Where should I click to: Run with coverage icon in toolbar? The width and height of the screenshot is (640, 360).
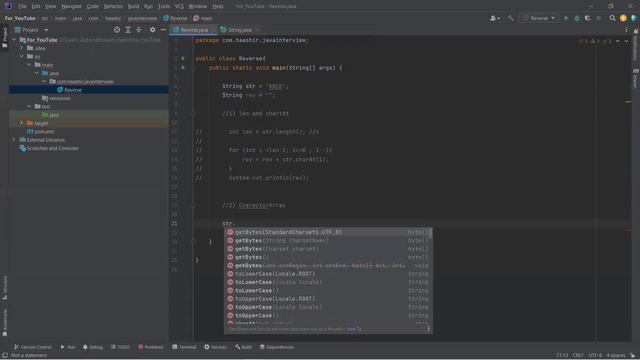click(587, 18)
